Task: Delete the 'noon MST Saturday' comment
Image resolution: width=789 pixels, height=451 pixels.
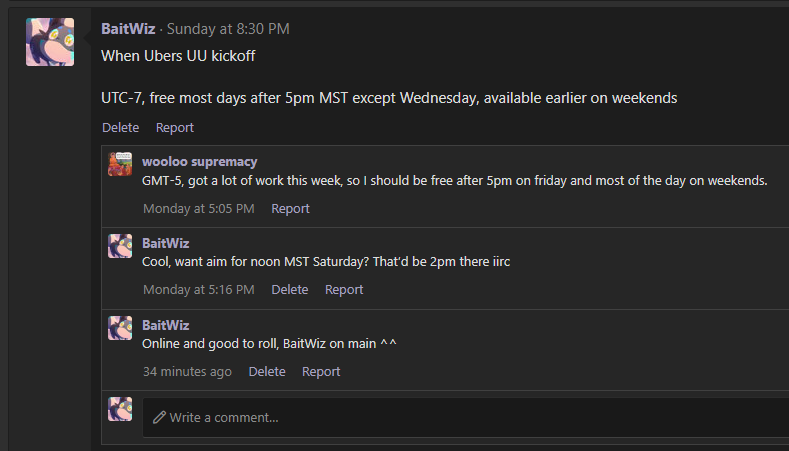Action: (x=289, y=289)
